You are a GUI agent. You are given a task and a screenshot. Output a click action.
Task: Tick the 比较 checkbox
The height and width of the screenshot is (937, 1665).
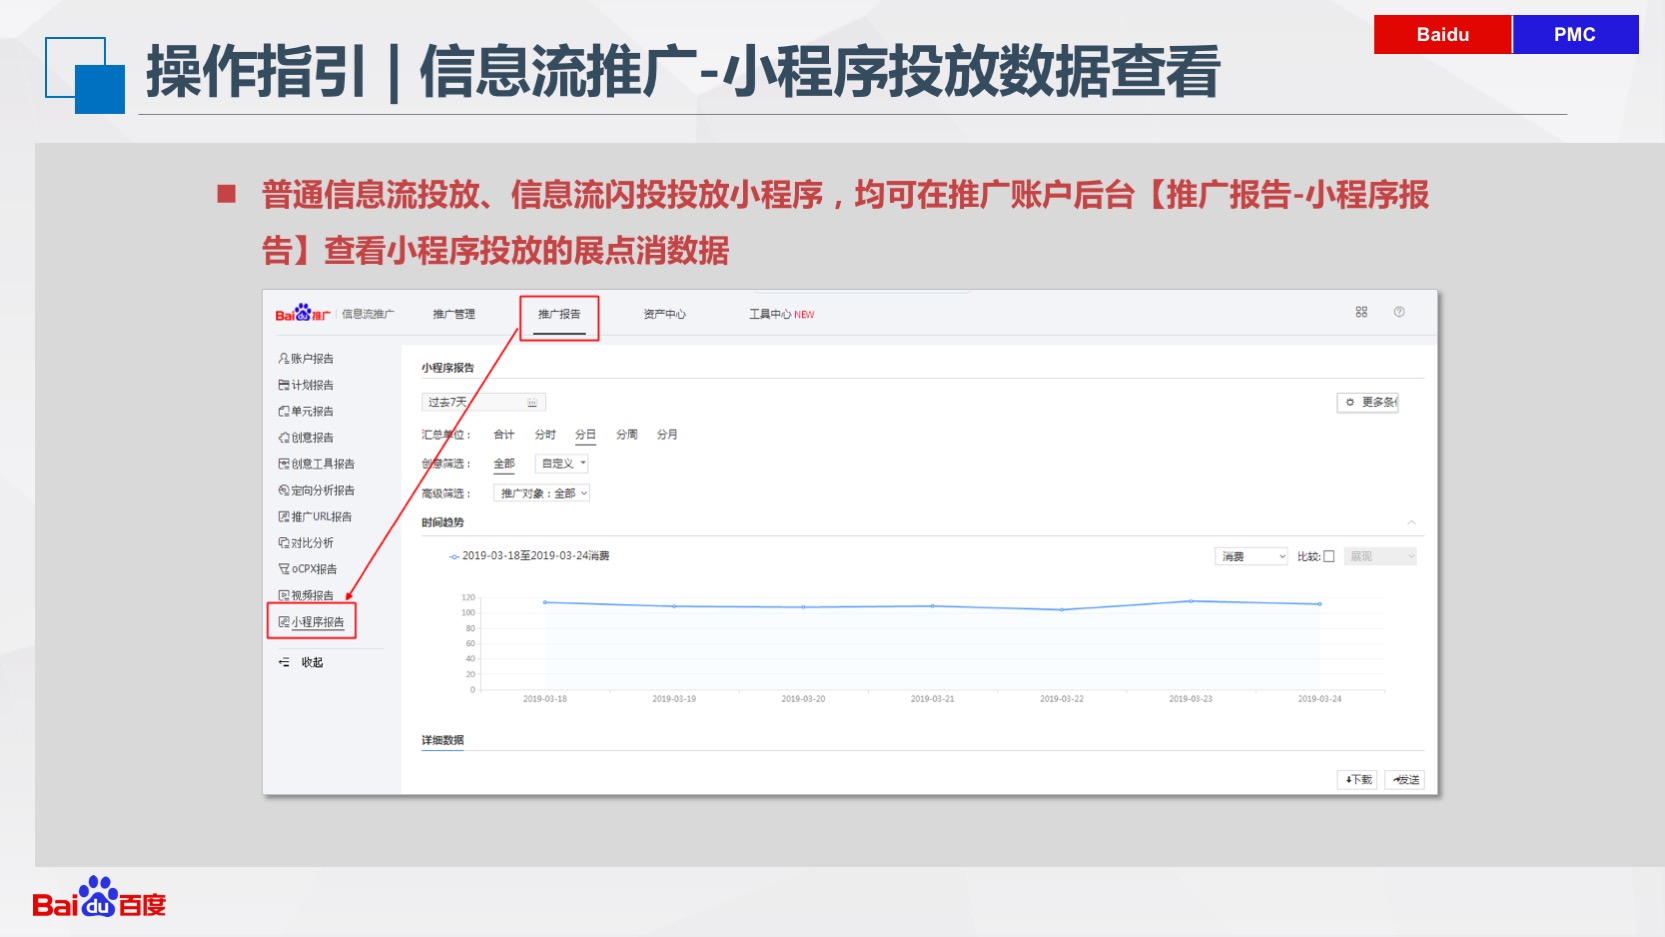(x=1329, y=556)
